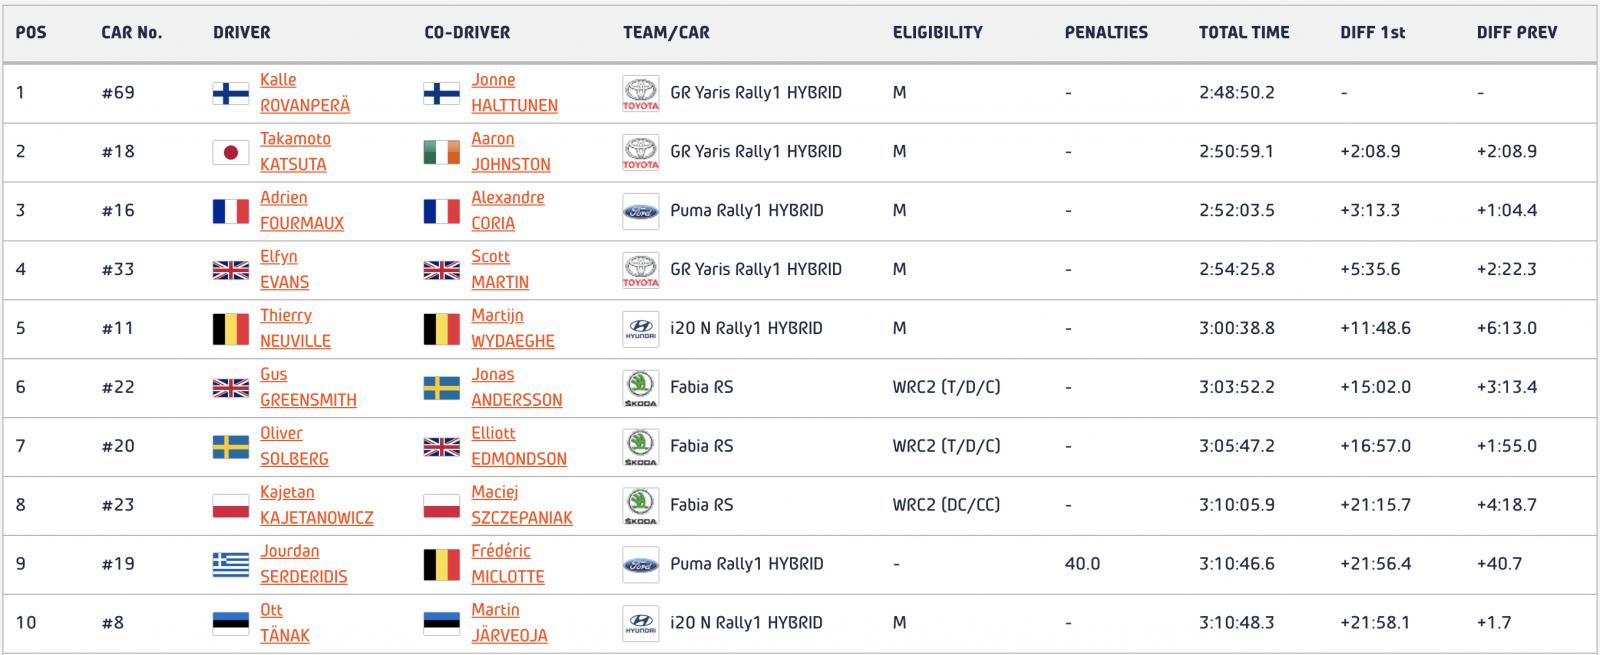Click the Greece flag beside Jourdan Serderidis
The width and height of the screenshot is (1600, 655).
[231, 564]
